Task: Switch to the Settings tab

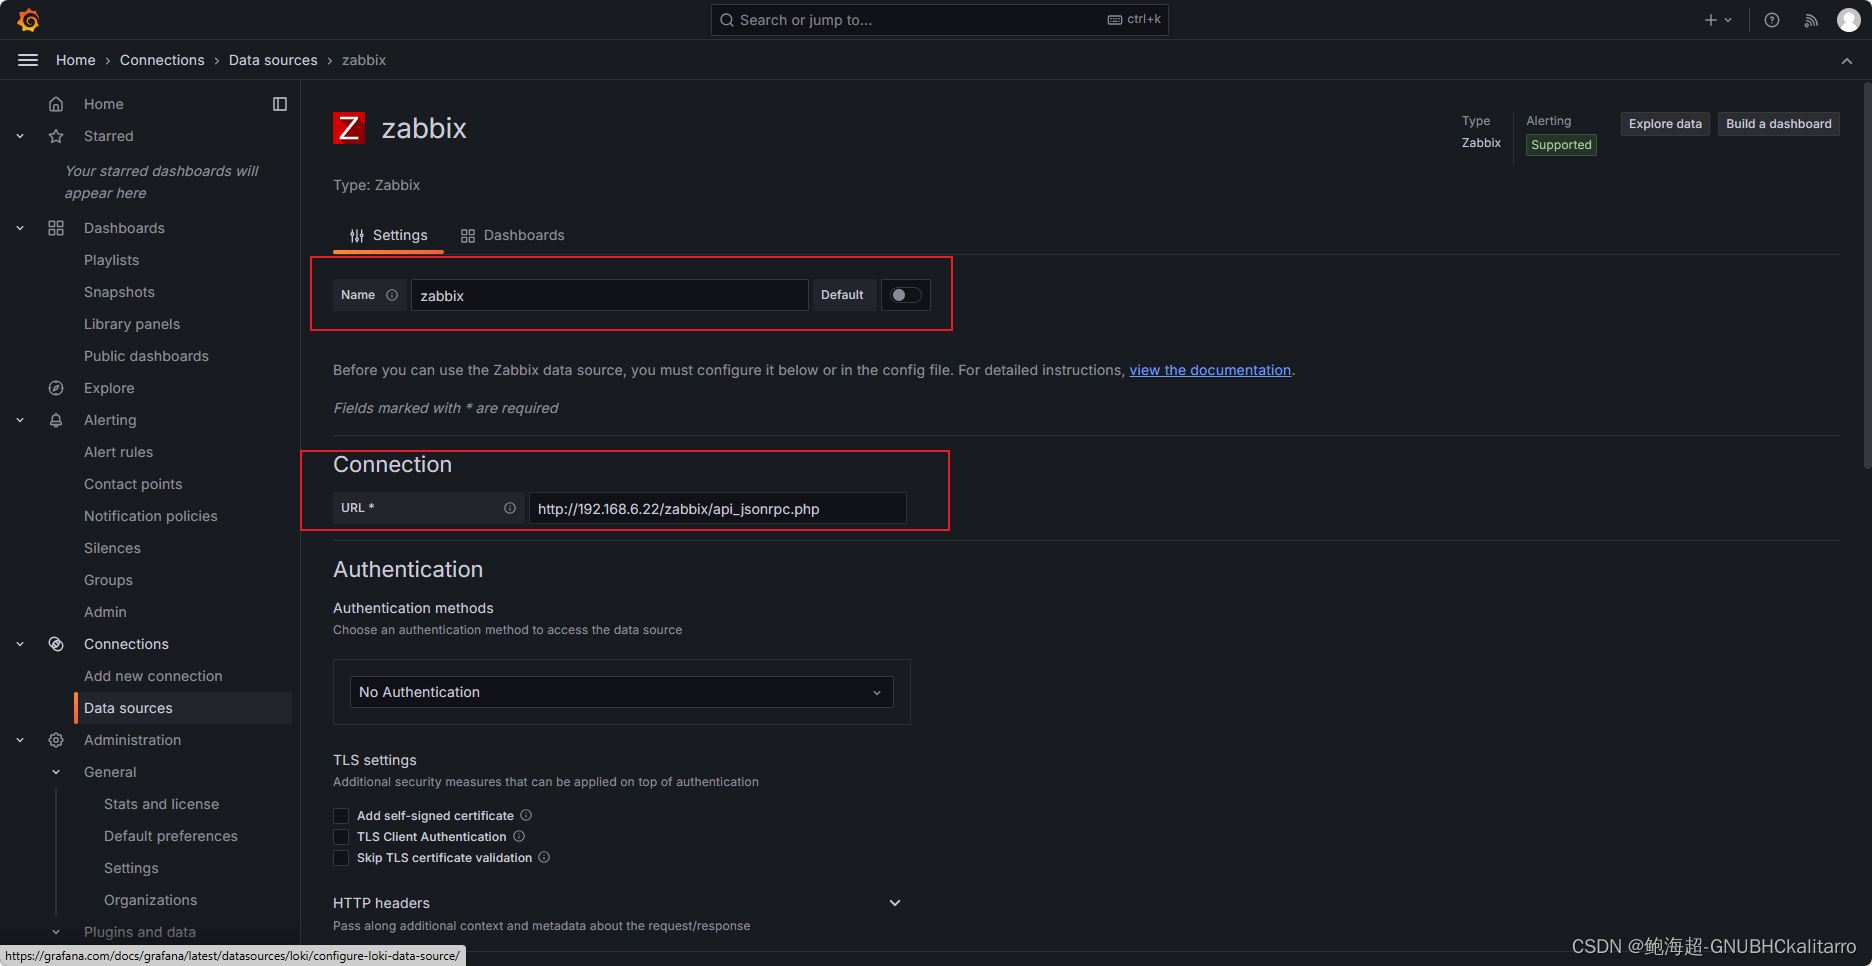Action: coord(388,235)
